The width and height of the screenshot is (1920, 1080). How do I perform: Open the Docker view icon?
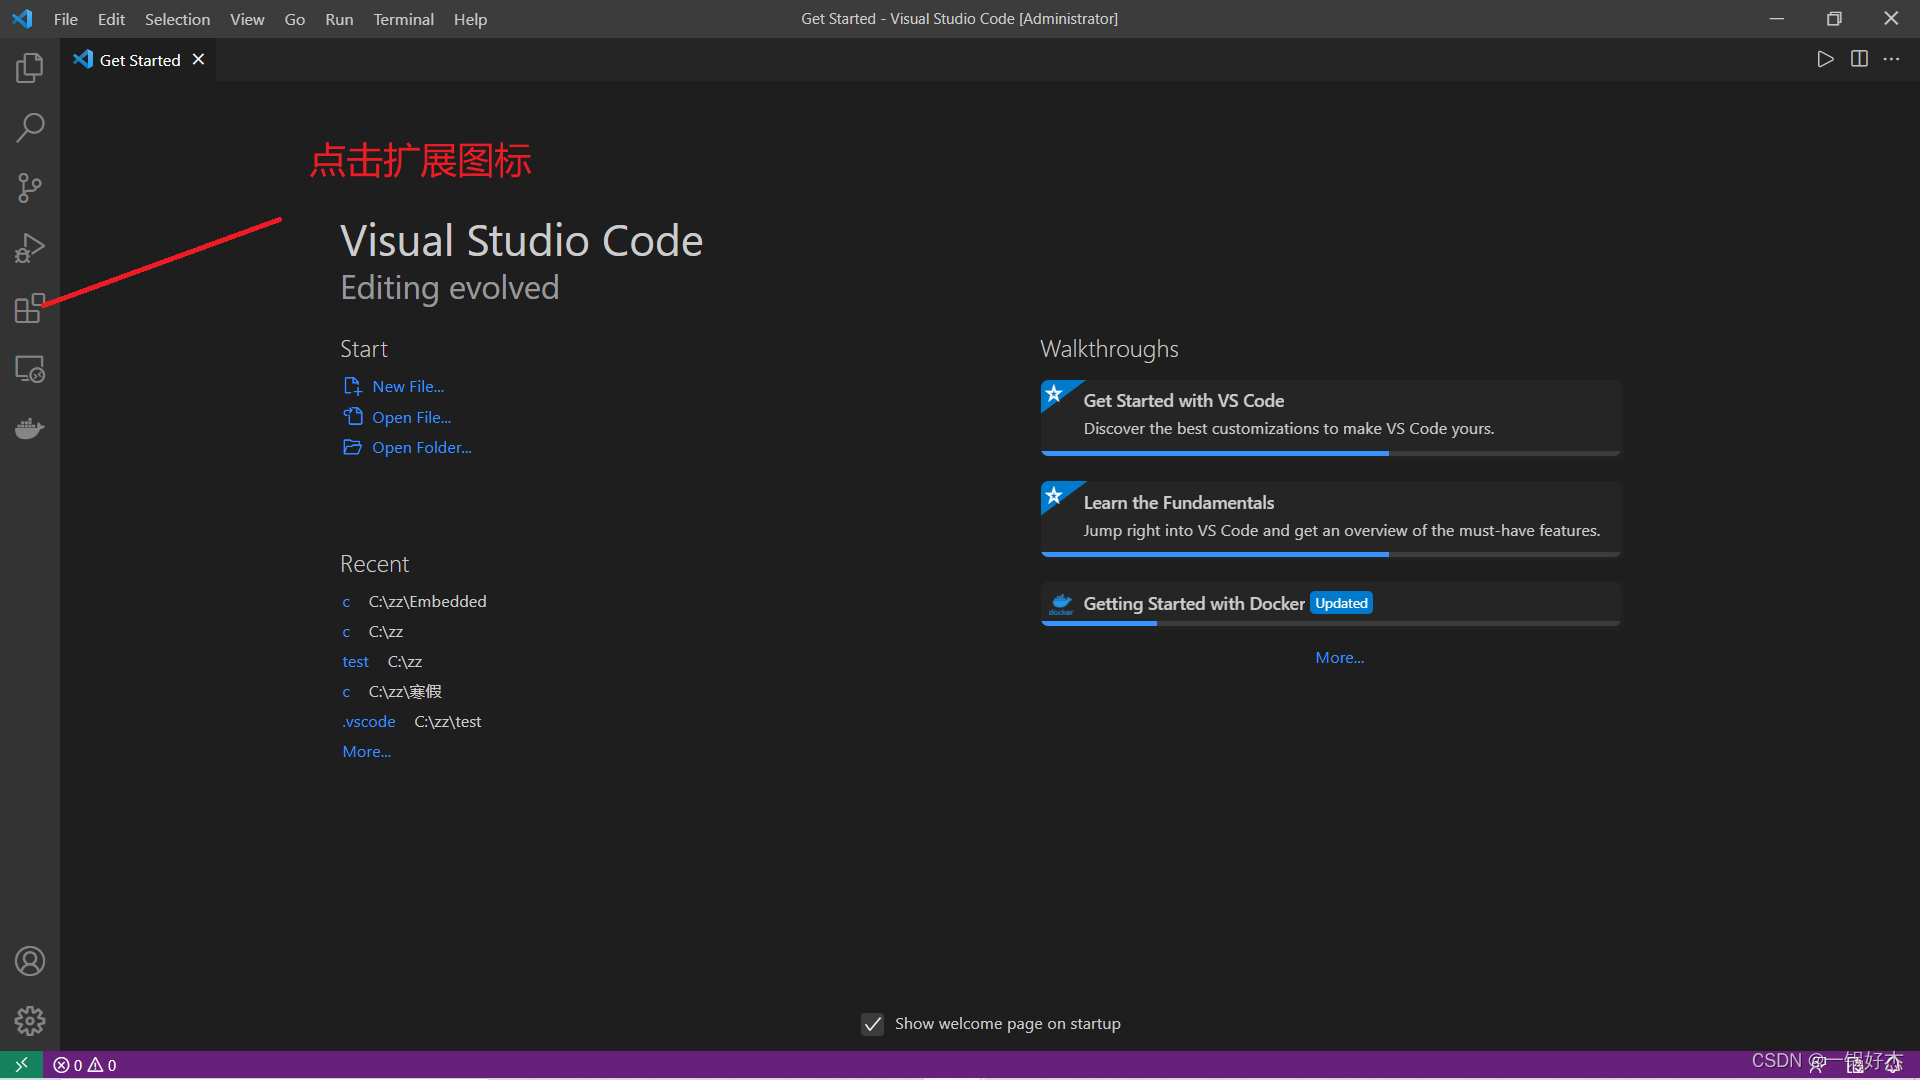tap(30, 429)
